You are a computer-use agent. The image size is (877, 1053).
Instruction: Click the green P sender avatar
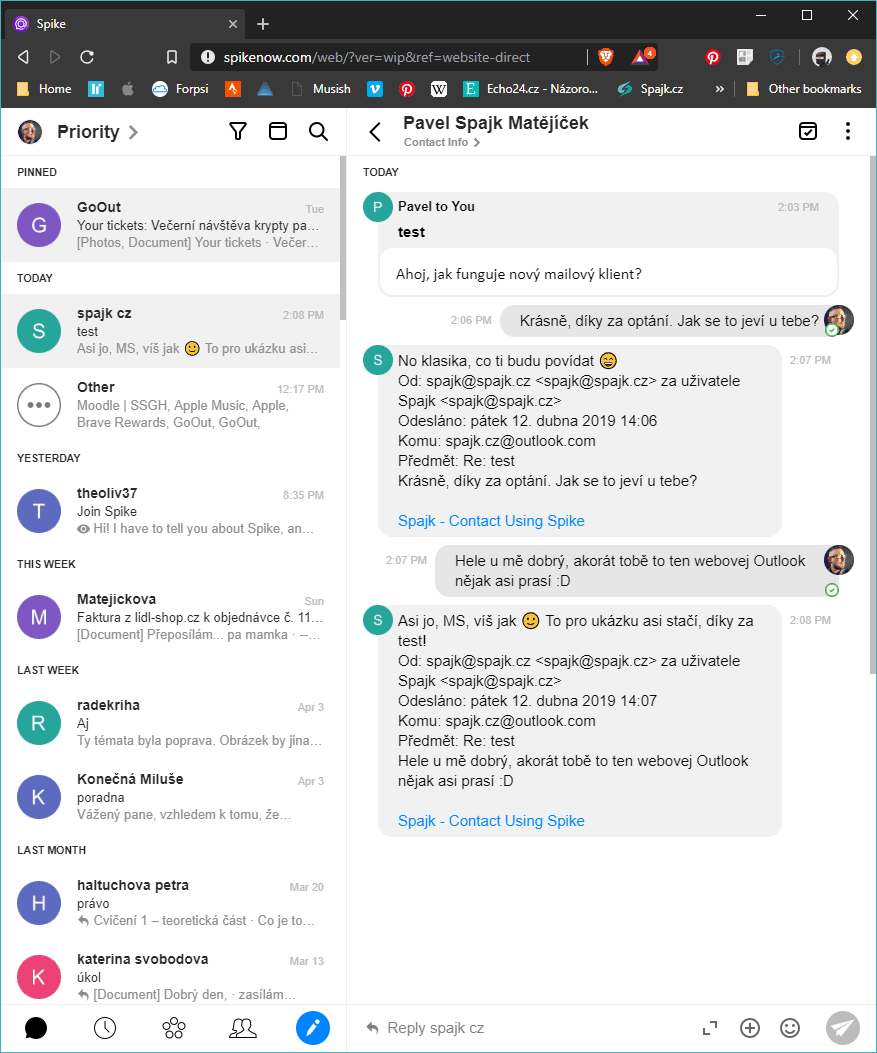(377, 207)
